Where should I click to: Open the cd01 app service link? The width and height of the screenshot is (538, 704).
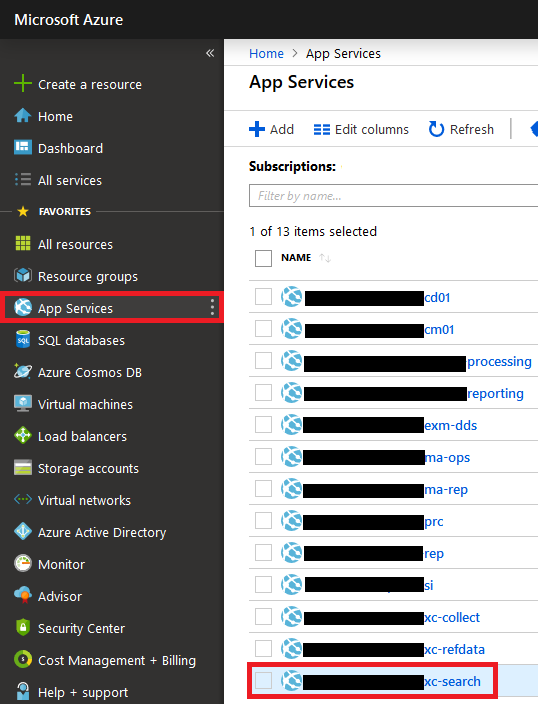(437, 298)
